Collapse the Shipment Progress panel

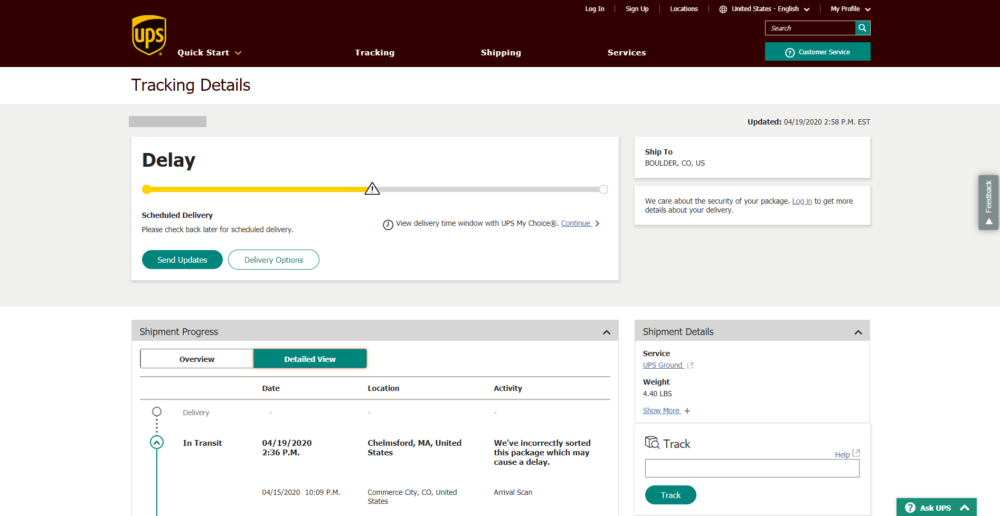[606, 332]
